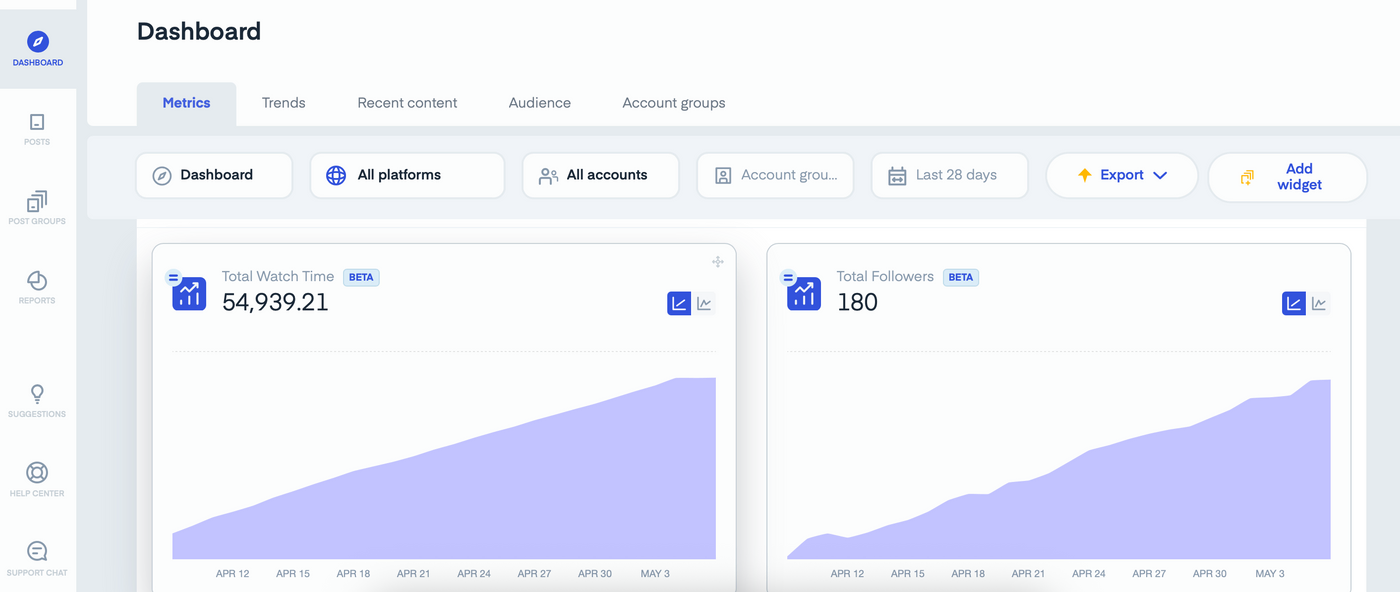Click the calendar icon in date range filter
Viewport: 1400px width, 592px height.
click(898, 175)
